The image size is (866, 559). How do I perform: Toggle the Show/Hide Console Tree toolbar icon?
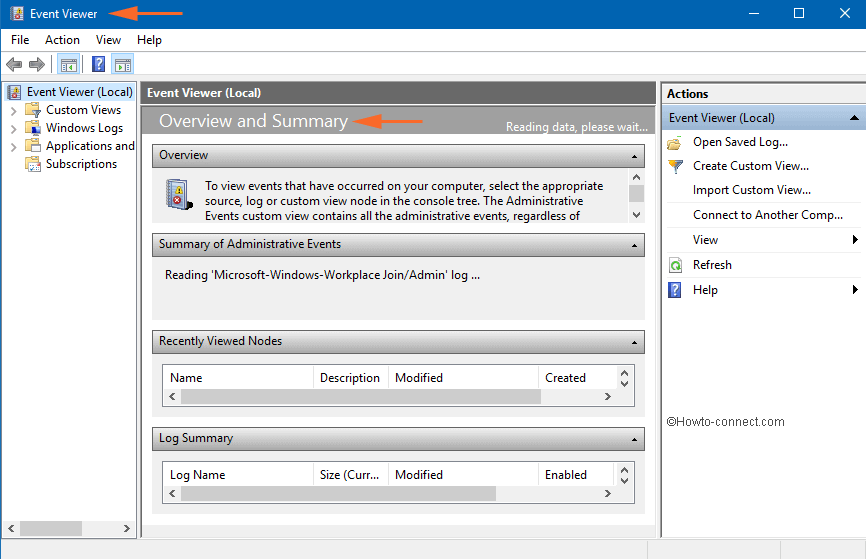(68, 65)
